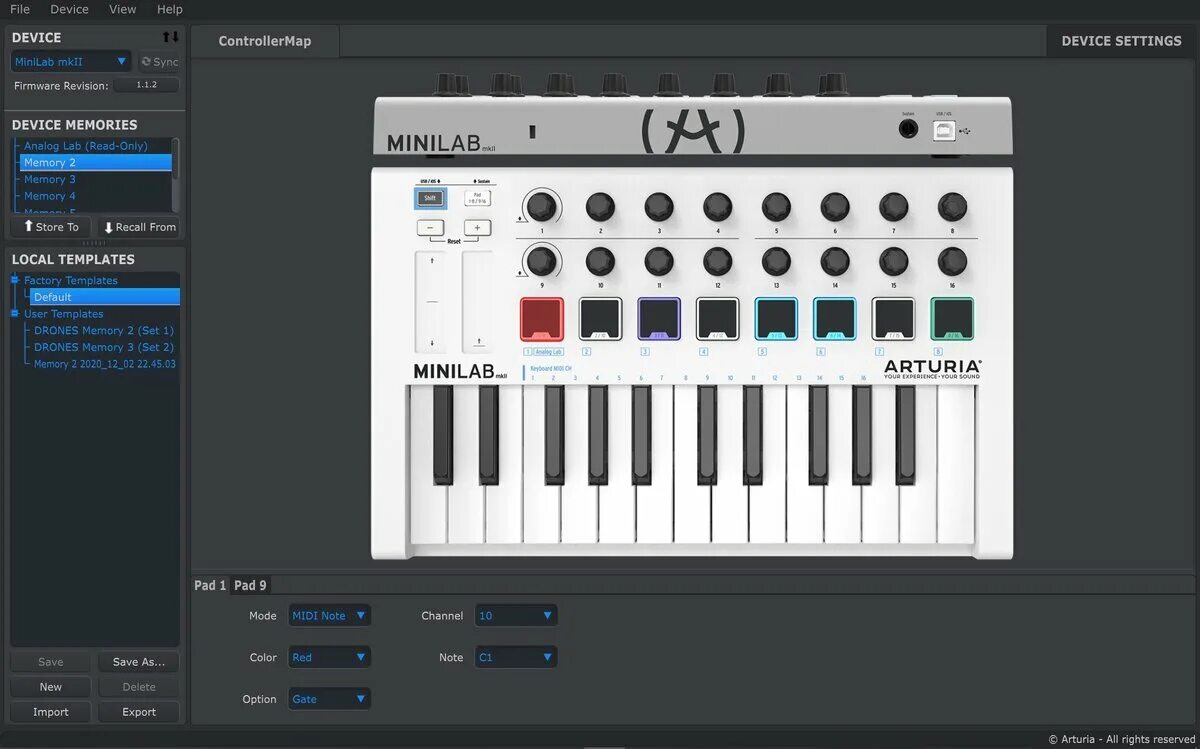The image size is (1200, 749).
Task: Select knob 12 on the controller
Action: (x=718, y=262)
